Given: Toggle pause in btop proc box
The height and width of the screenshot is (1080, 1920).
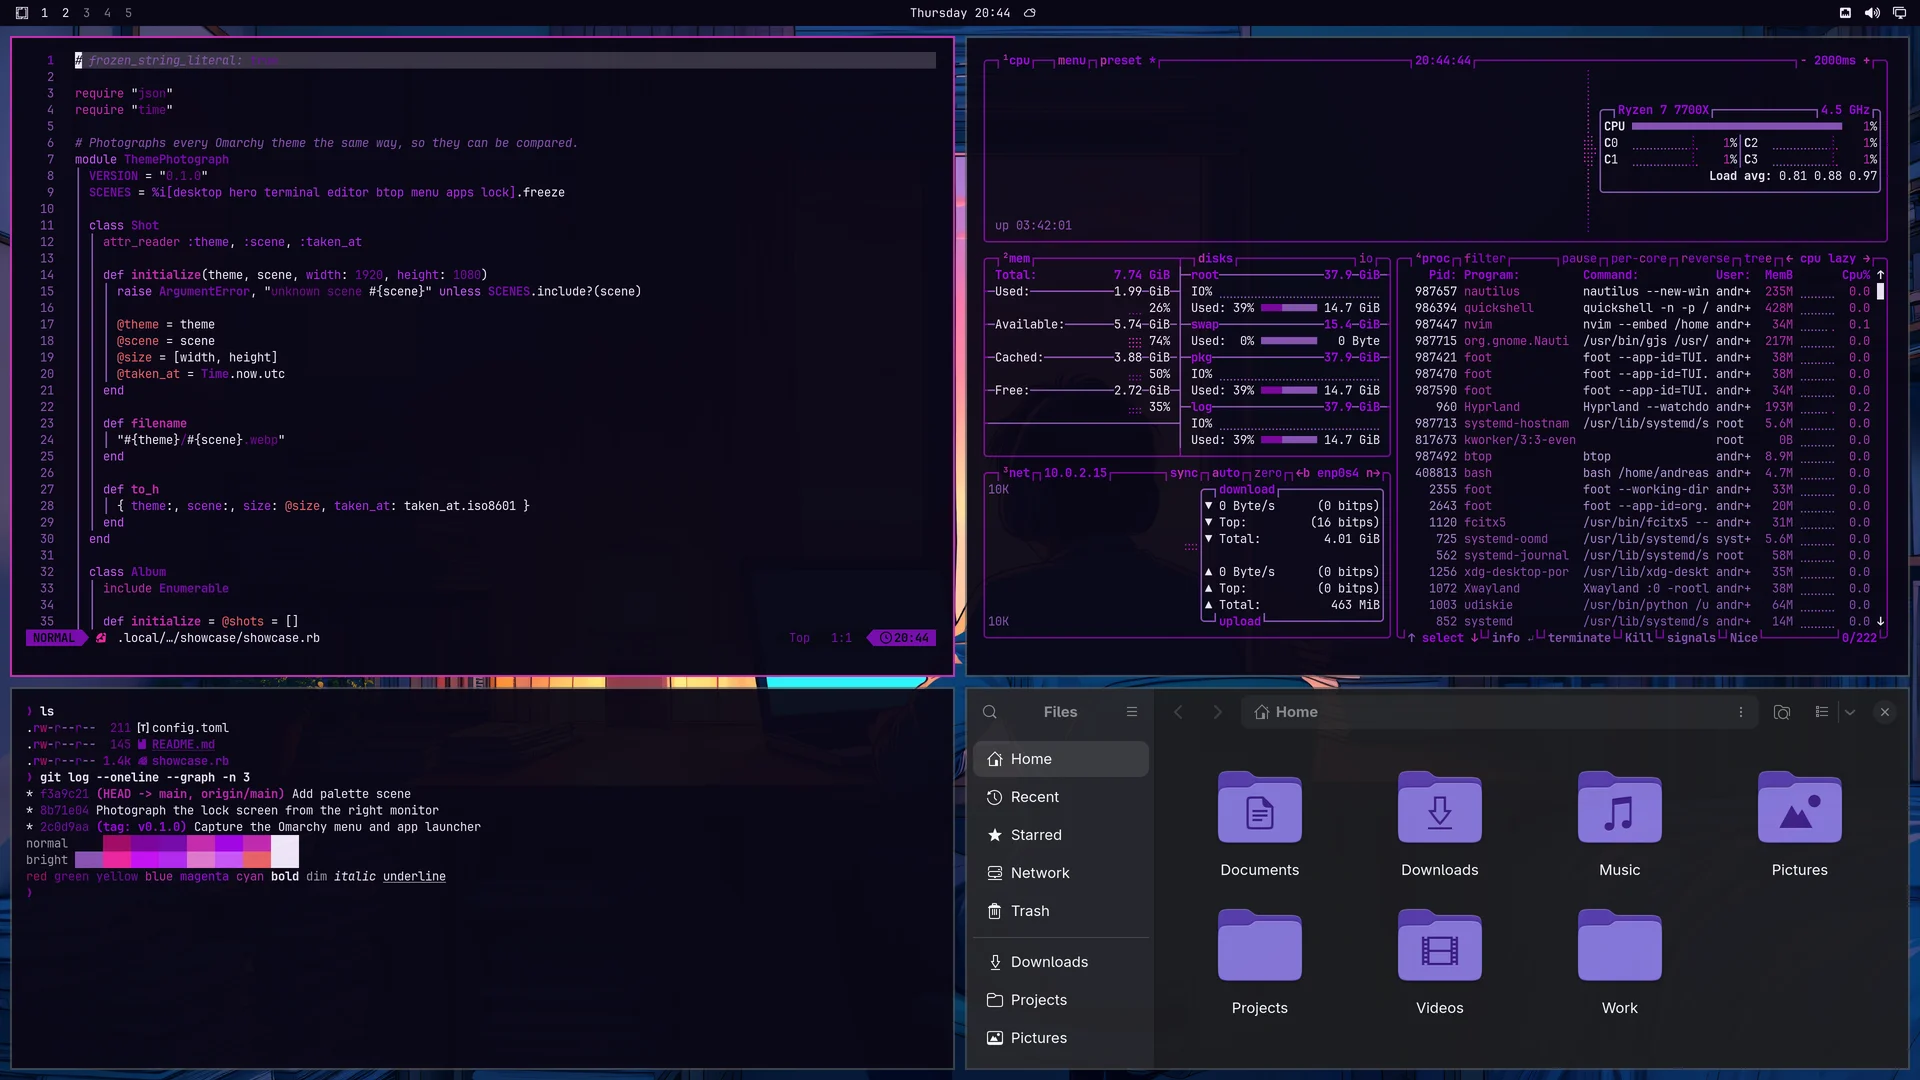Looking at the screenshot, I should point(1580,259).
